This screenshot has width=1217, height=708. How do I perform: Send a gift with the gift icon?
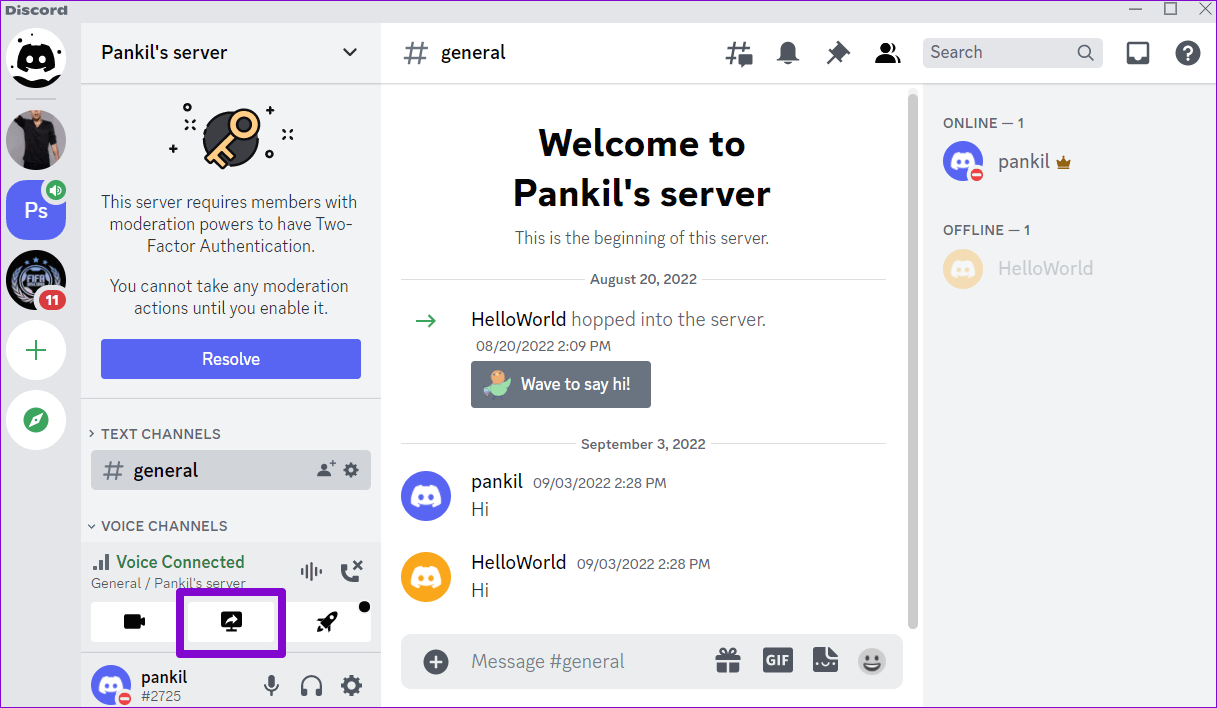pyautogui.click(x=728, y=660)
